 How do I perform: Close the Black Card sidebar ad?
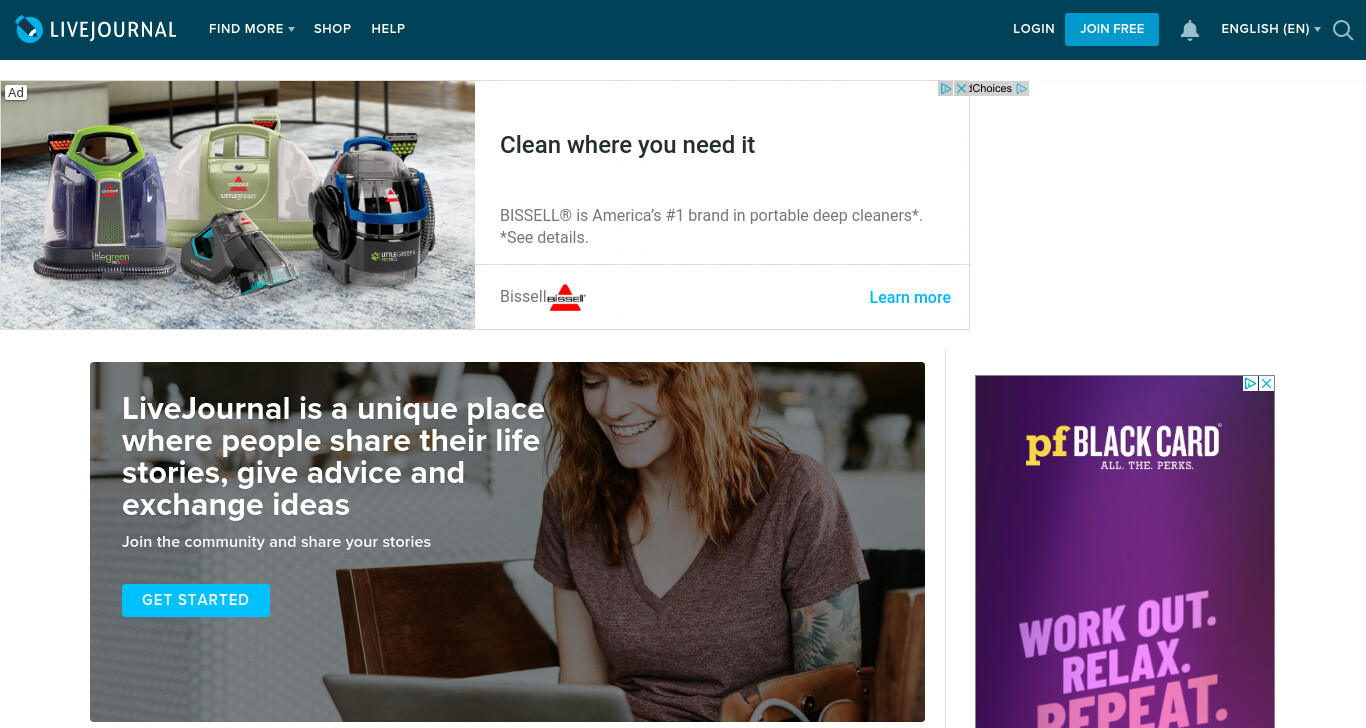[1266, 383]
